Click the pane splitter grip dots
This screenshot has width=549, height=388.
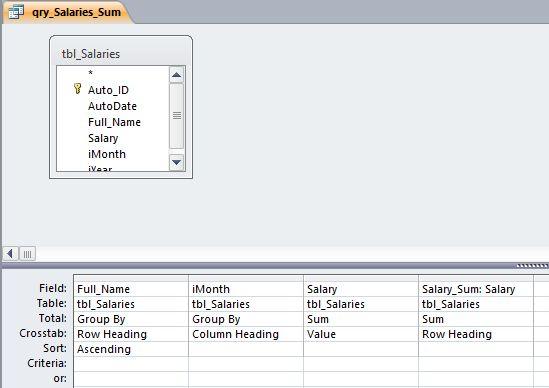533,266
